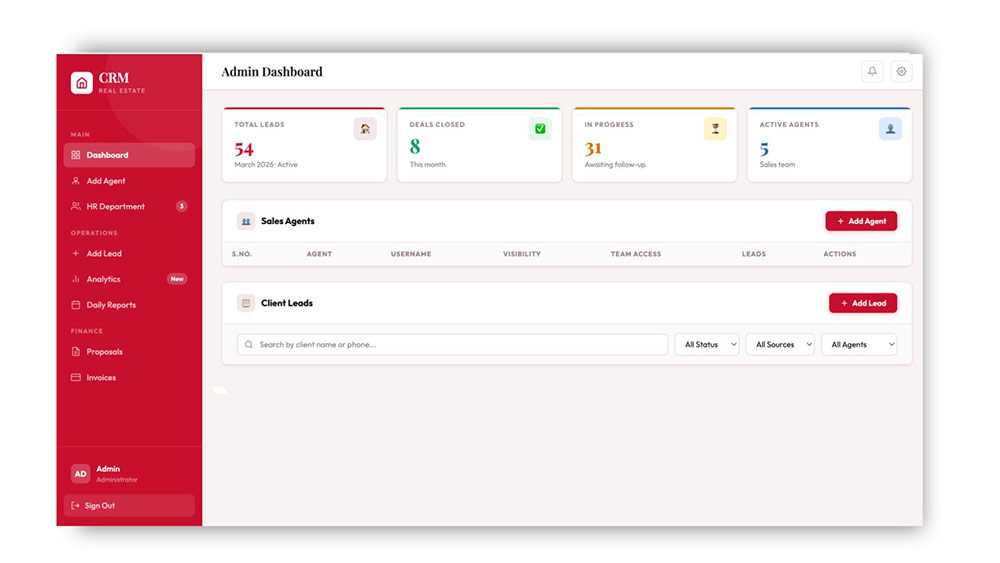
Task: Click the New badge beside Analytics
Action: tap(177, 279)
